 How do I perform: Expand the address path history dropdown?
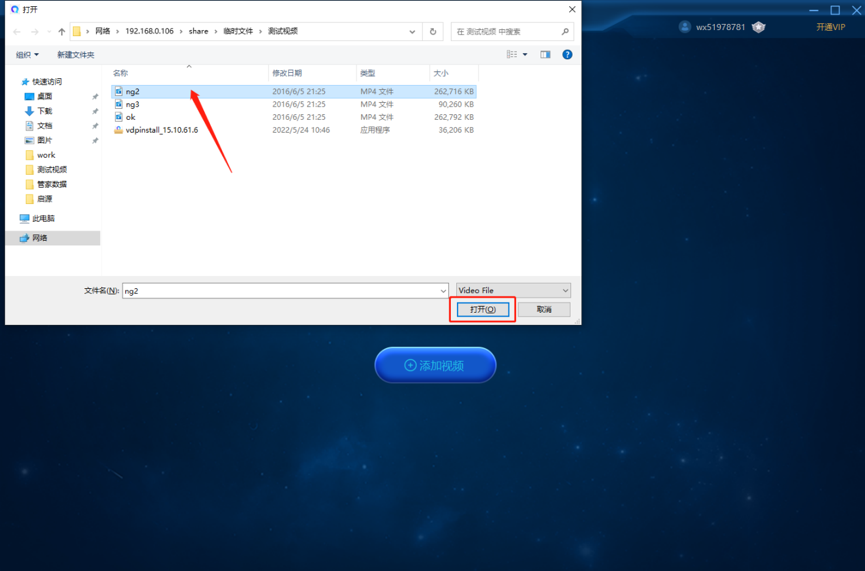tap(412, 31)
